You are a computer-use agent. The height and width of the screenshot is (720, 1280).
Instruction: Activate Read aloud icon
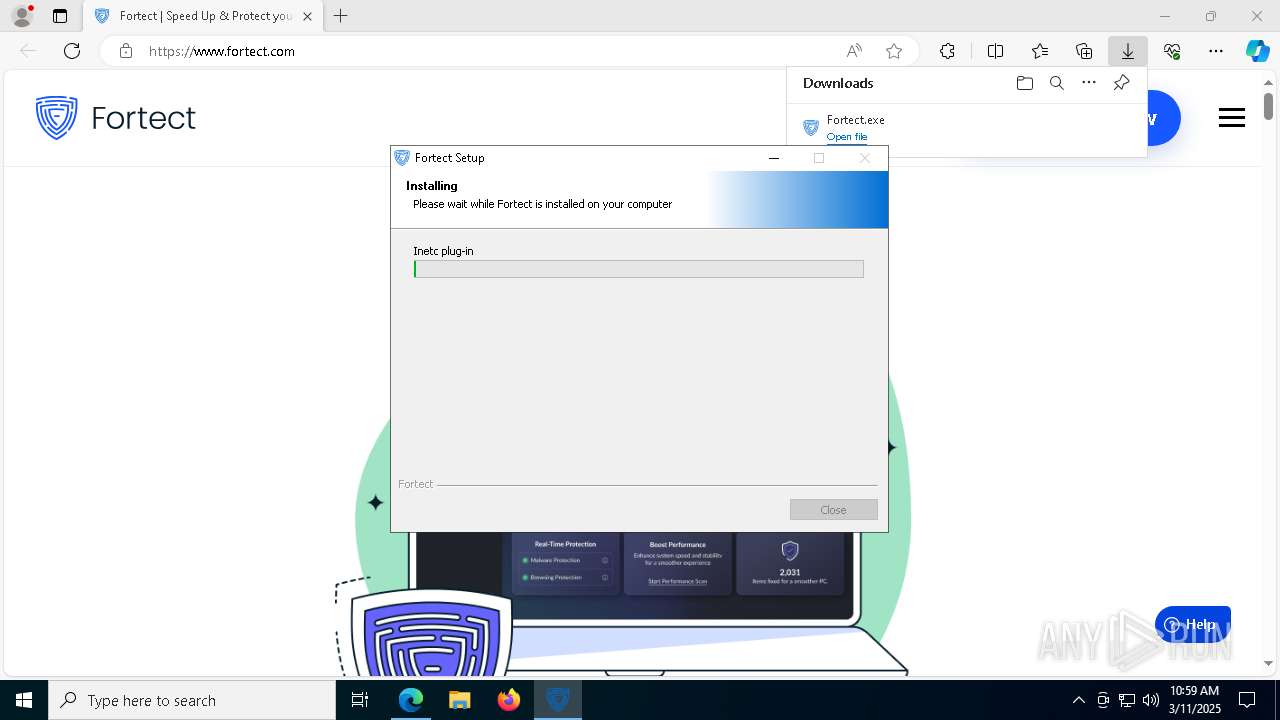click(854, 51)
